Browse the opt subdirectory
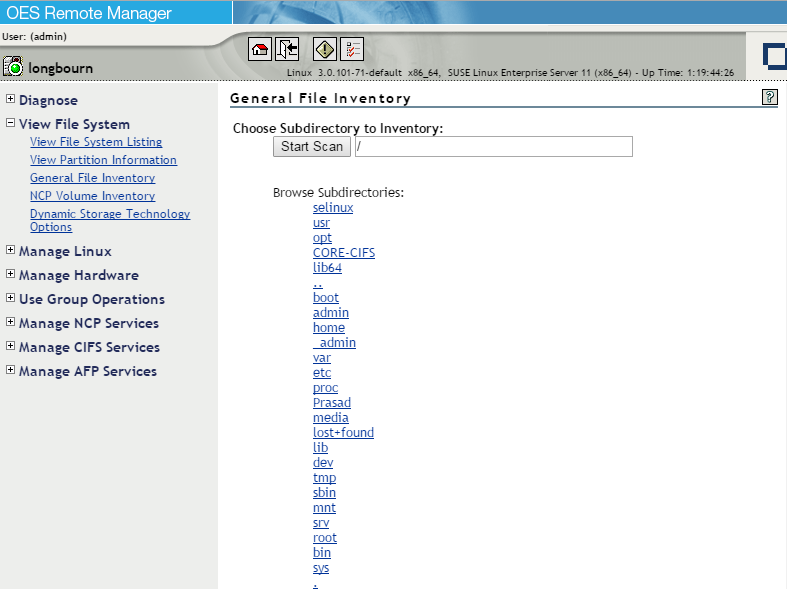This screenshot has width=787, height=589. [x=322, y=238]
